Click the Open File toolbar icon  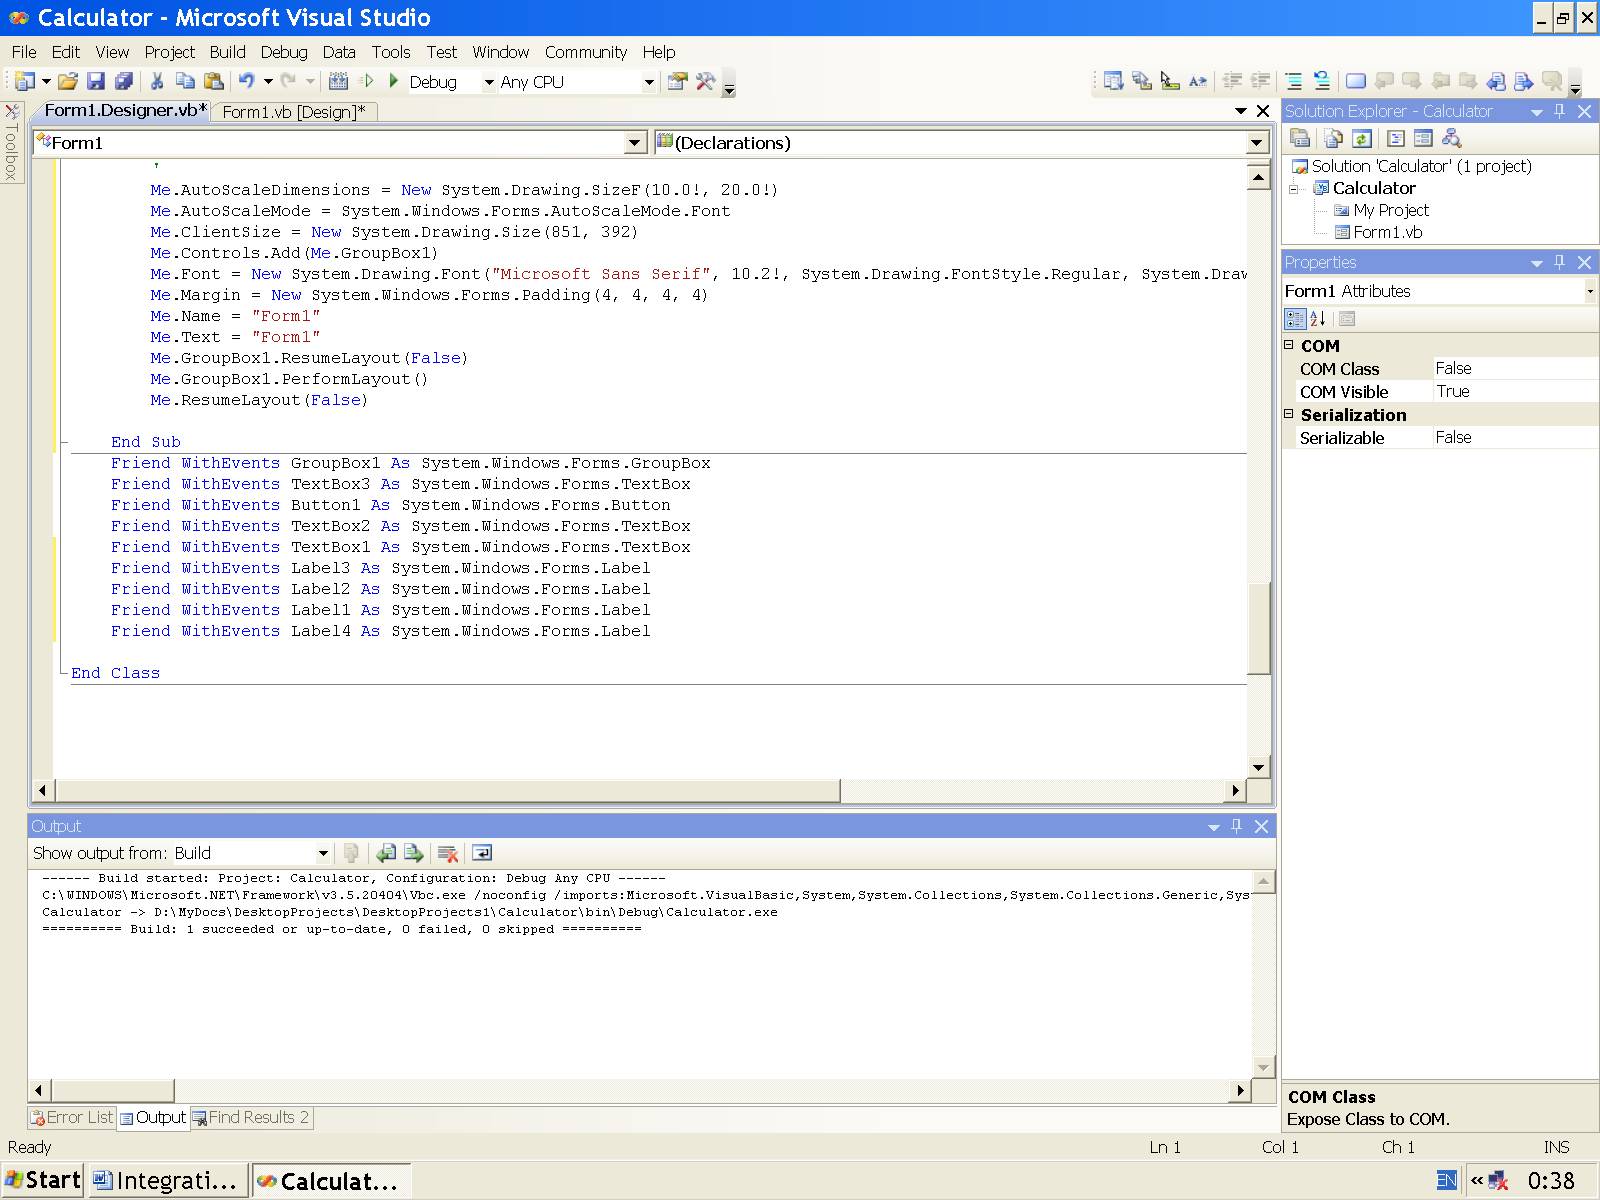(68, 82)
